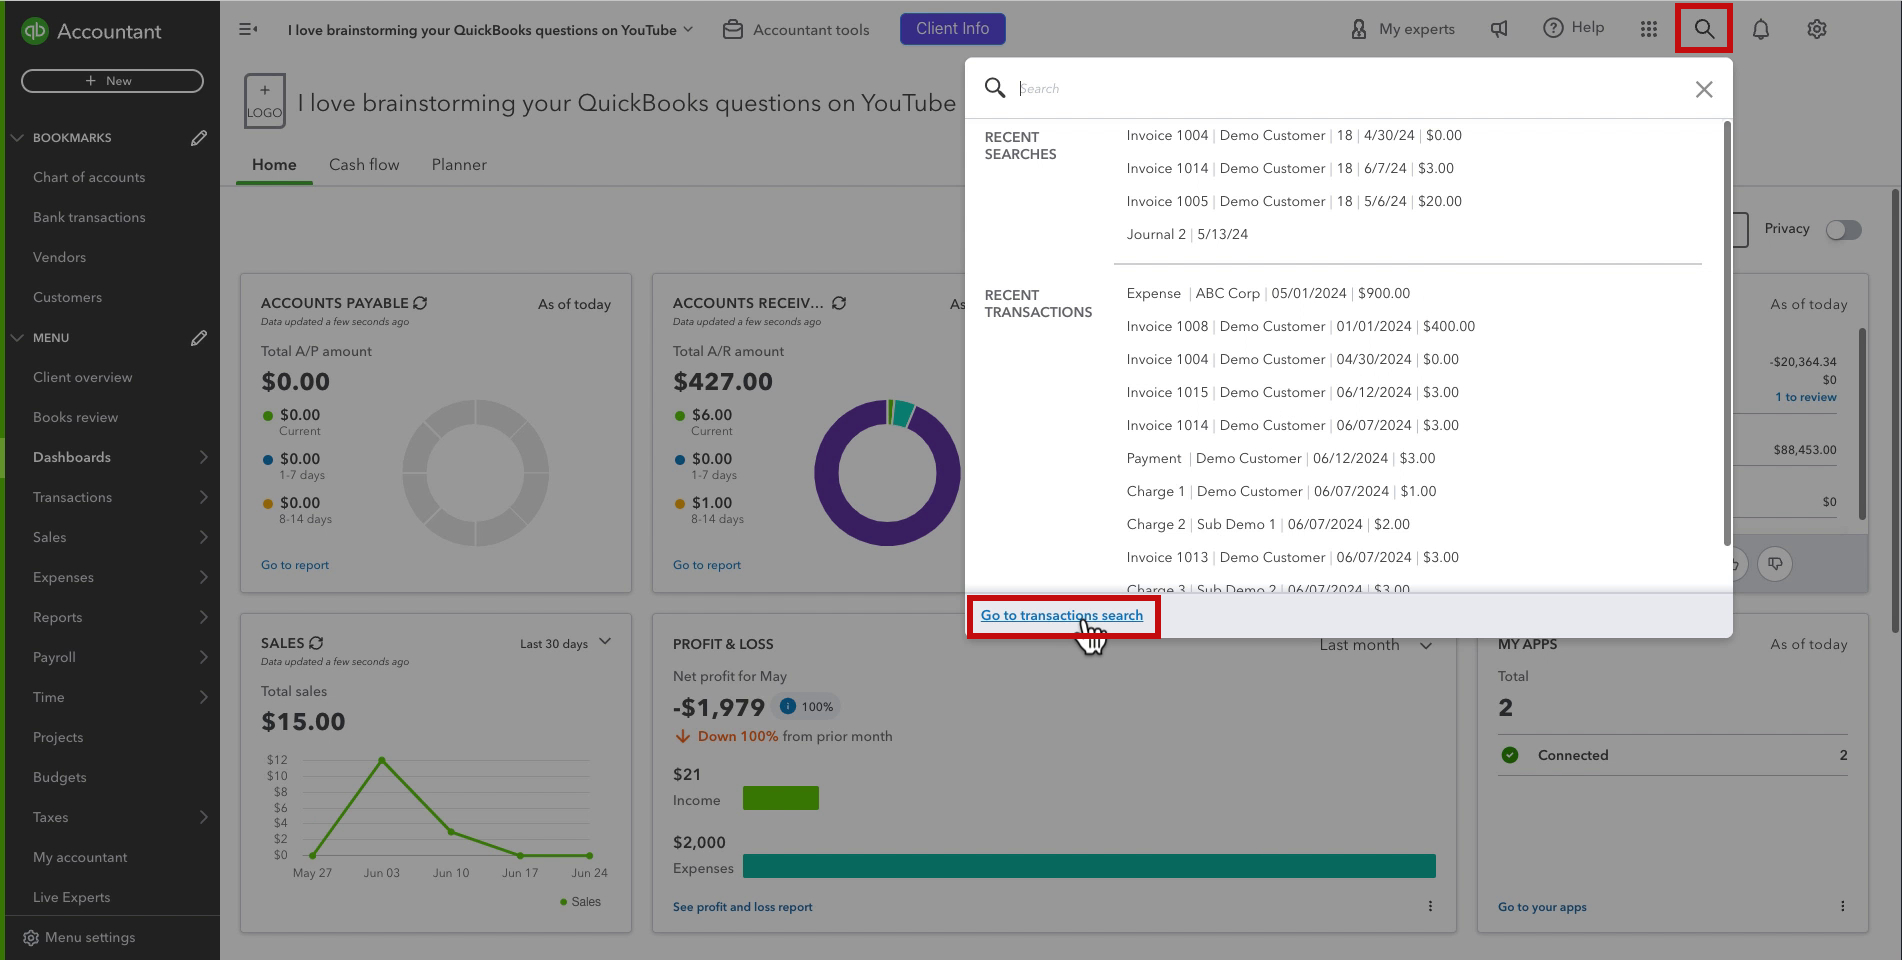Expand the Time submenu
Viewport: 1902px width, 960px height.
click(204, 697)
